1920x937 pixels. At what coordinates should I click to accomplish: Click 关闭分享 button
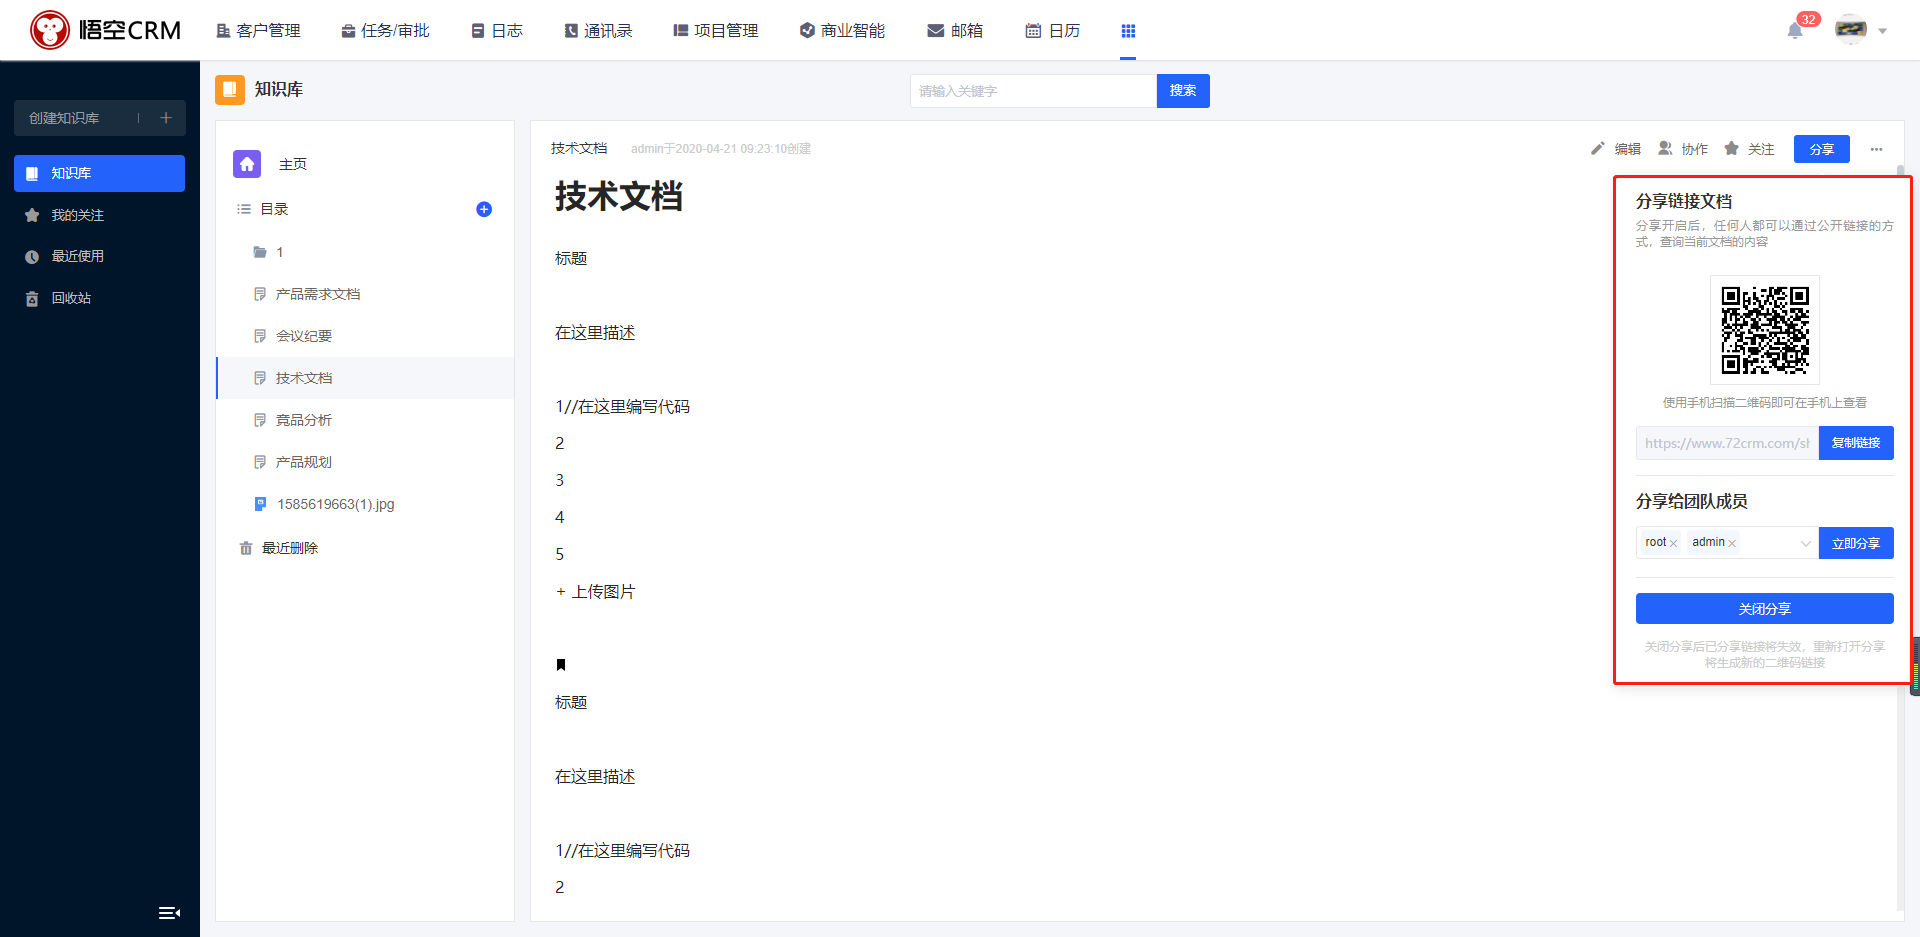click(x=1765, y=609)
